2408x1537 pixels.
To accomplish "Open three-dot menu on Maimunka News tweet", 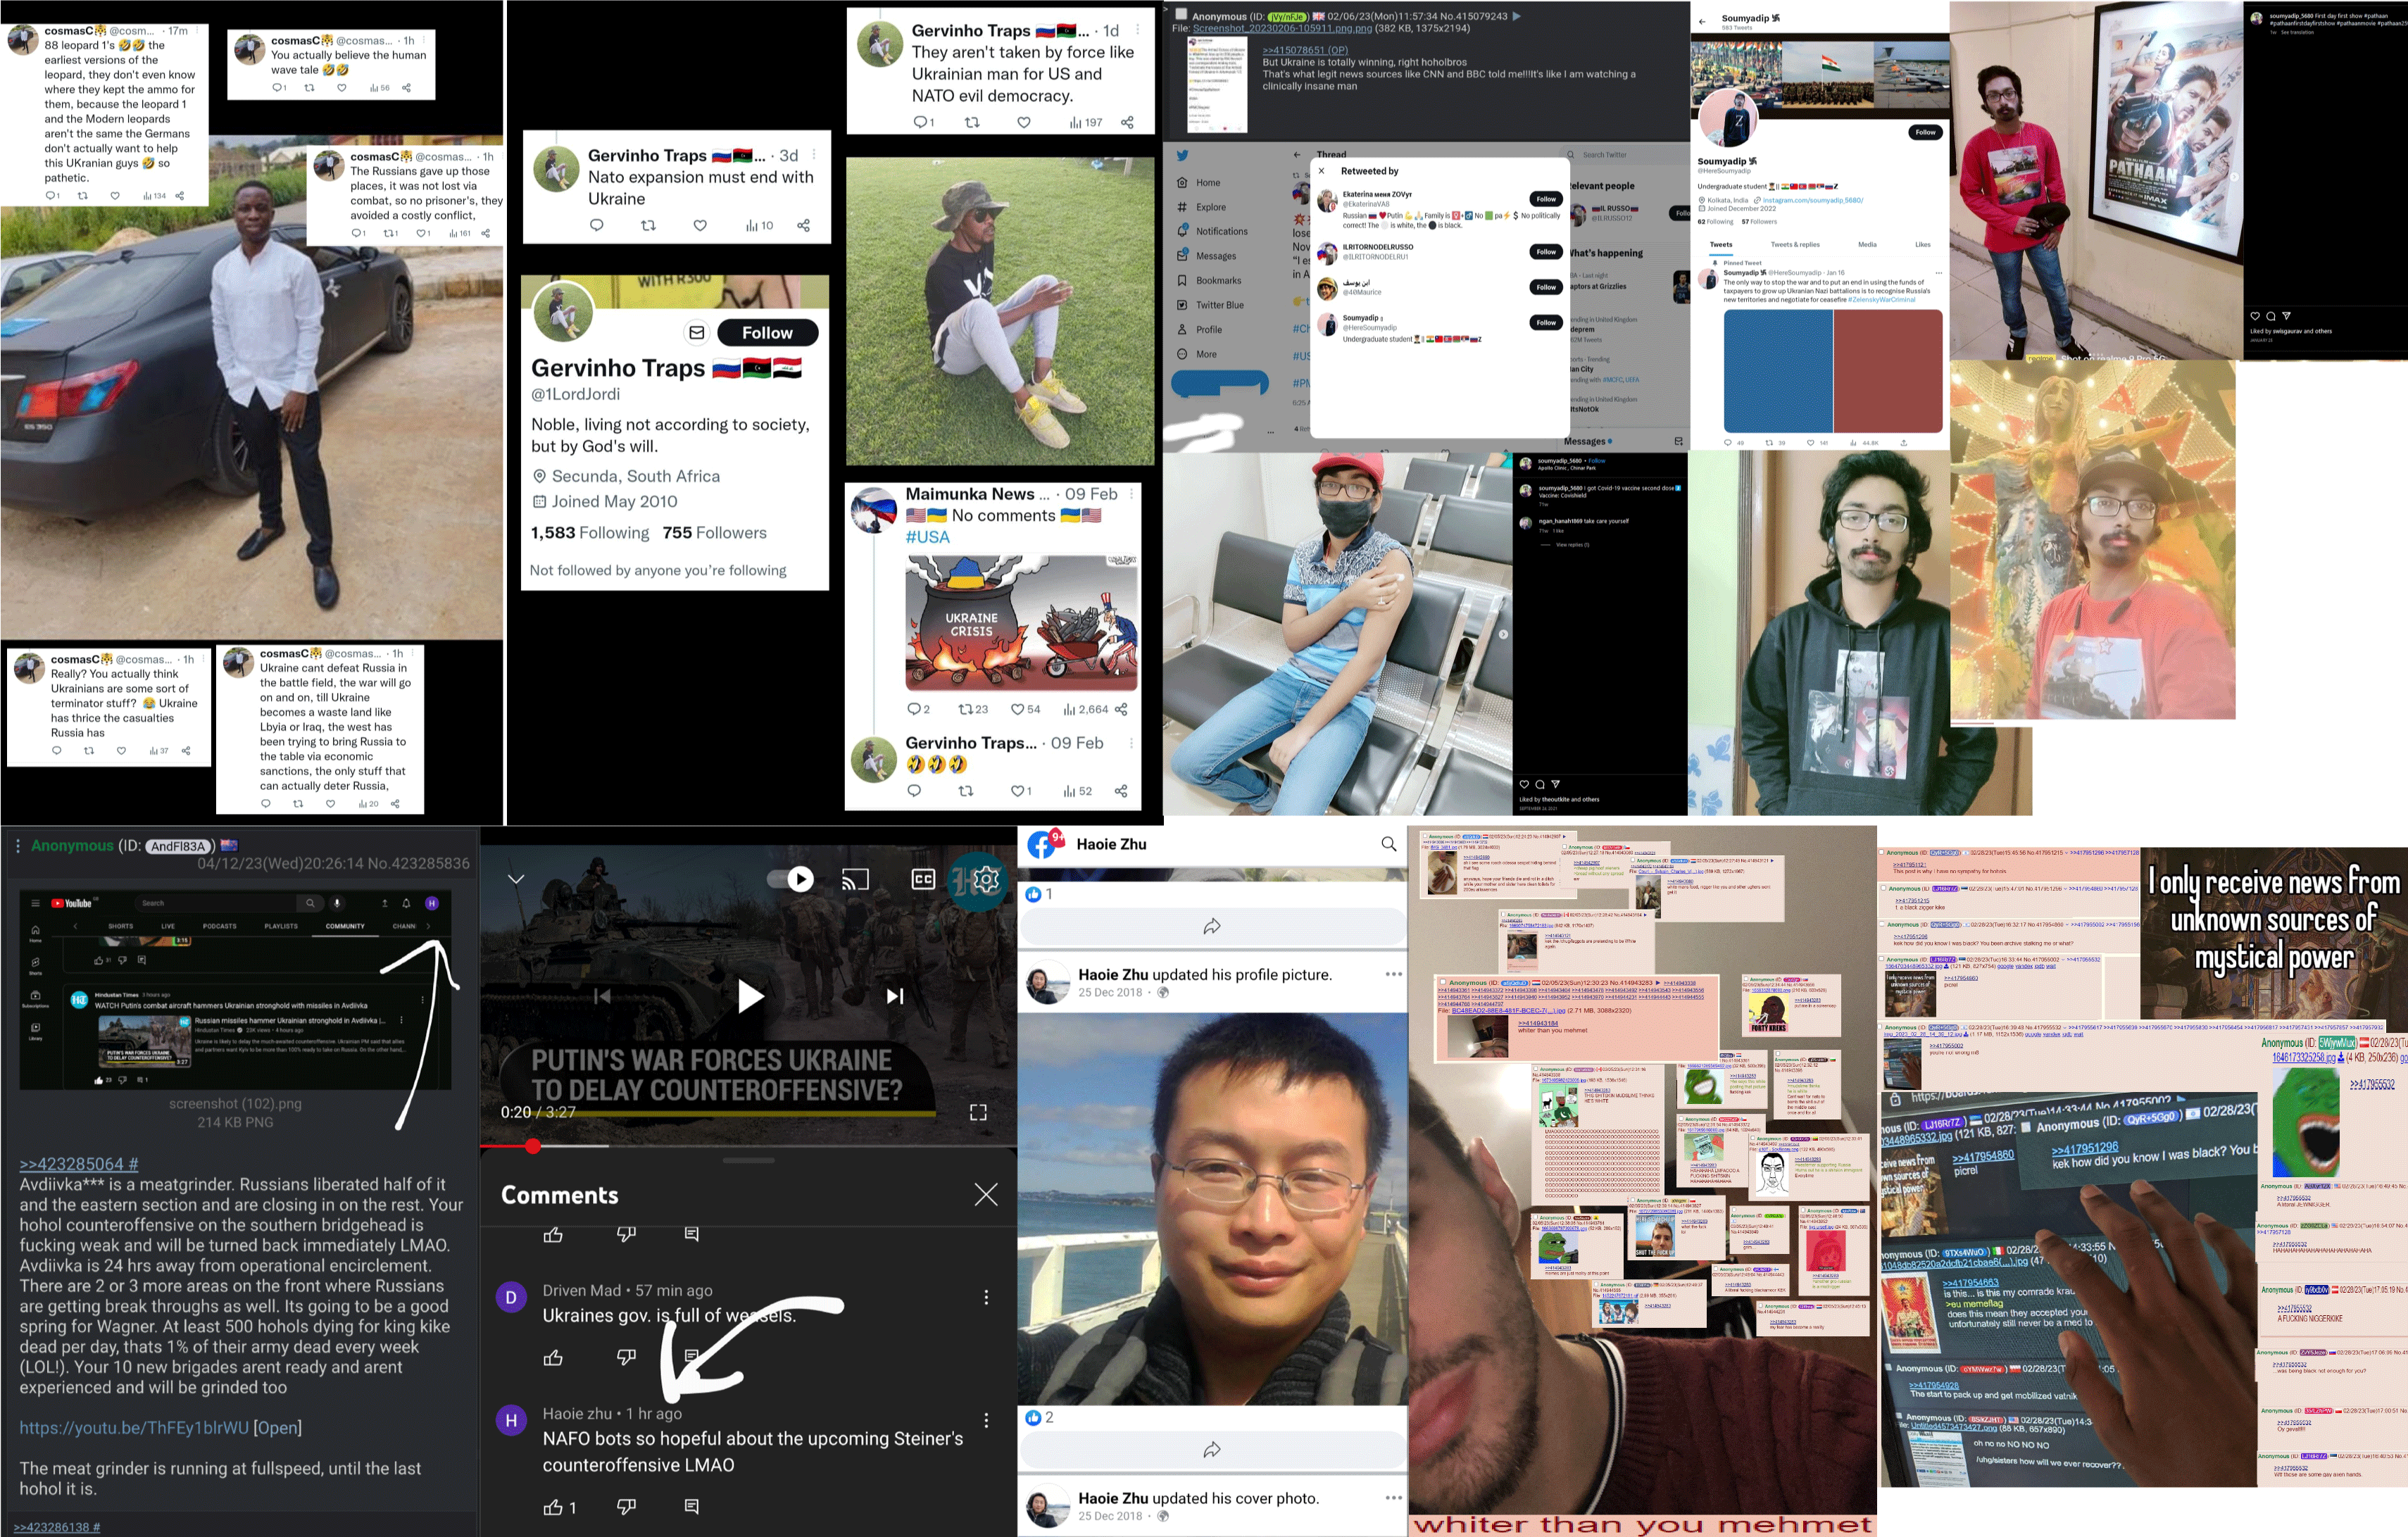I will [1131, 495].
